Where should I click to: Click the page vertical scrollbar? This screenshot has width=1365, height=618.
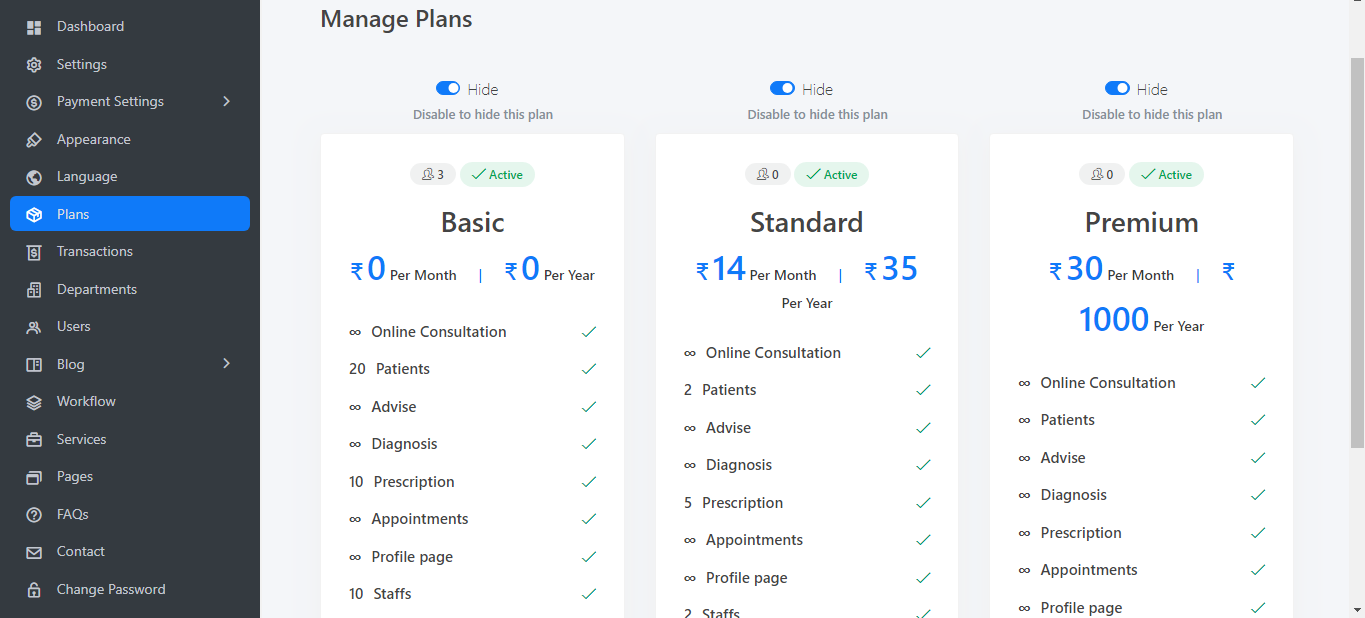(1357, 250)
